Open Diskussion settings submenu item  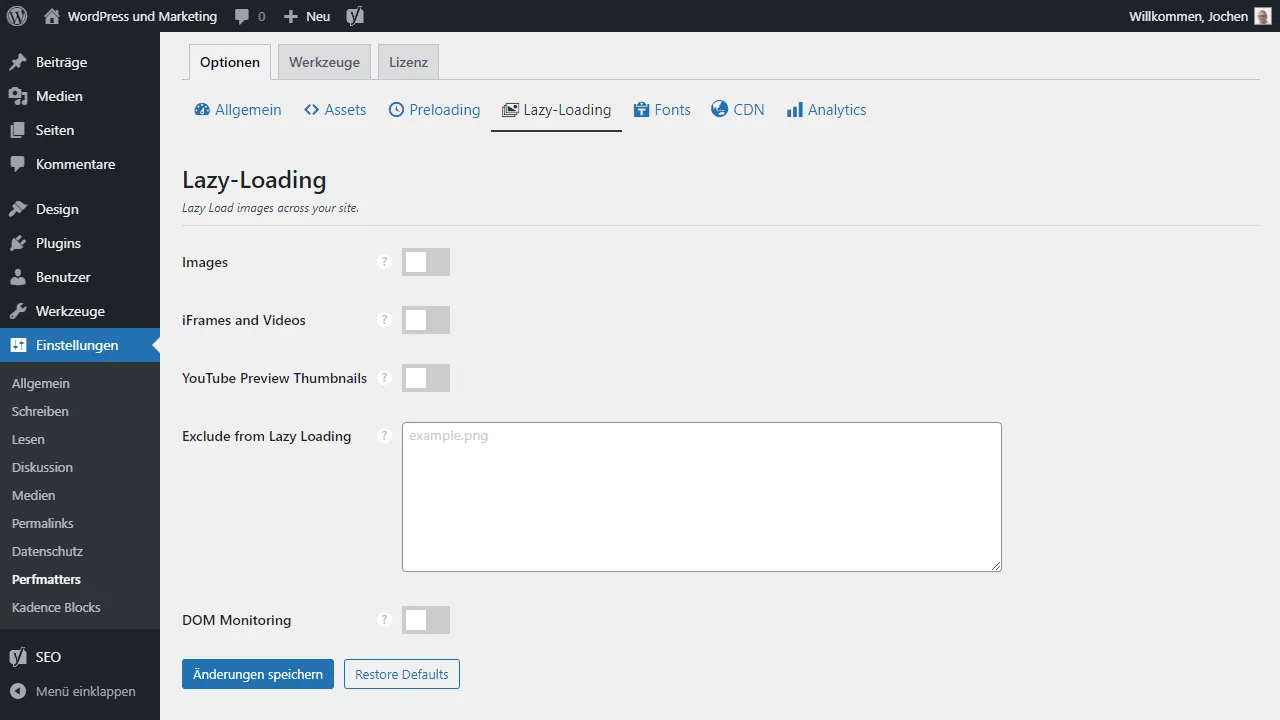point(42,467)
